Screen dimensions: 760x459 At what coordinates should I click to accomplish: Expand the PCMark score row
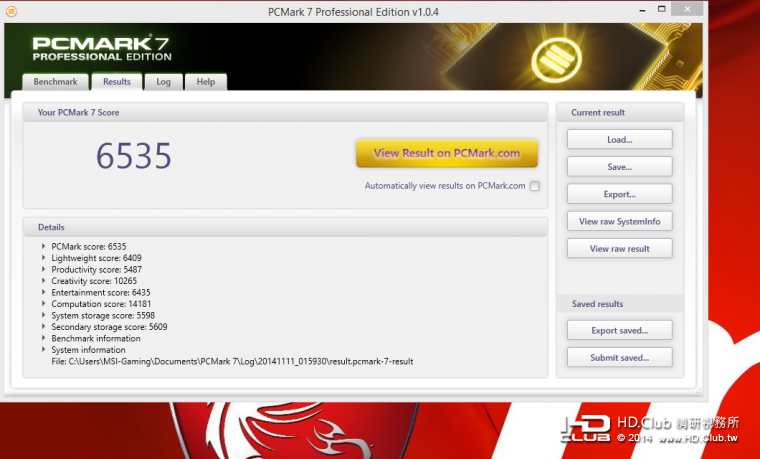[x=44, y=246]
